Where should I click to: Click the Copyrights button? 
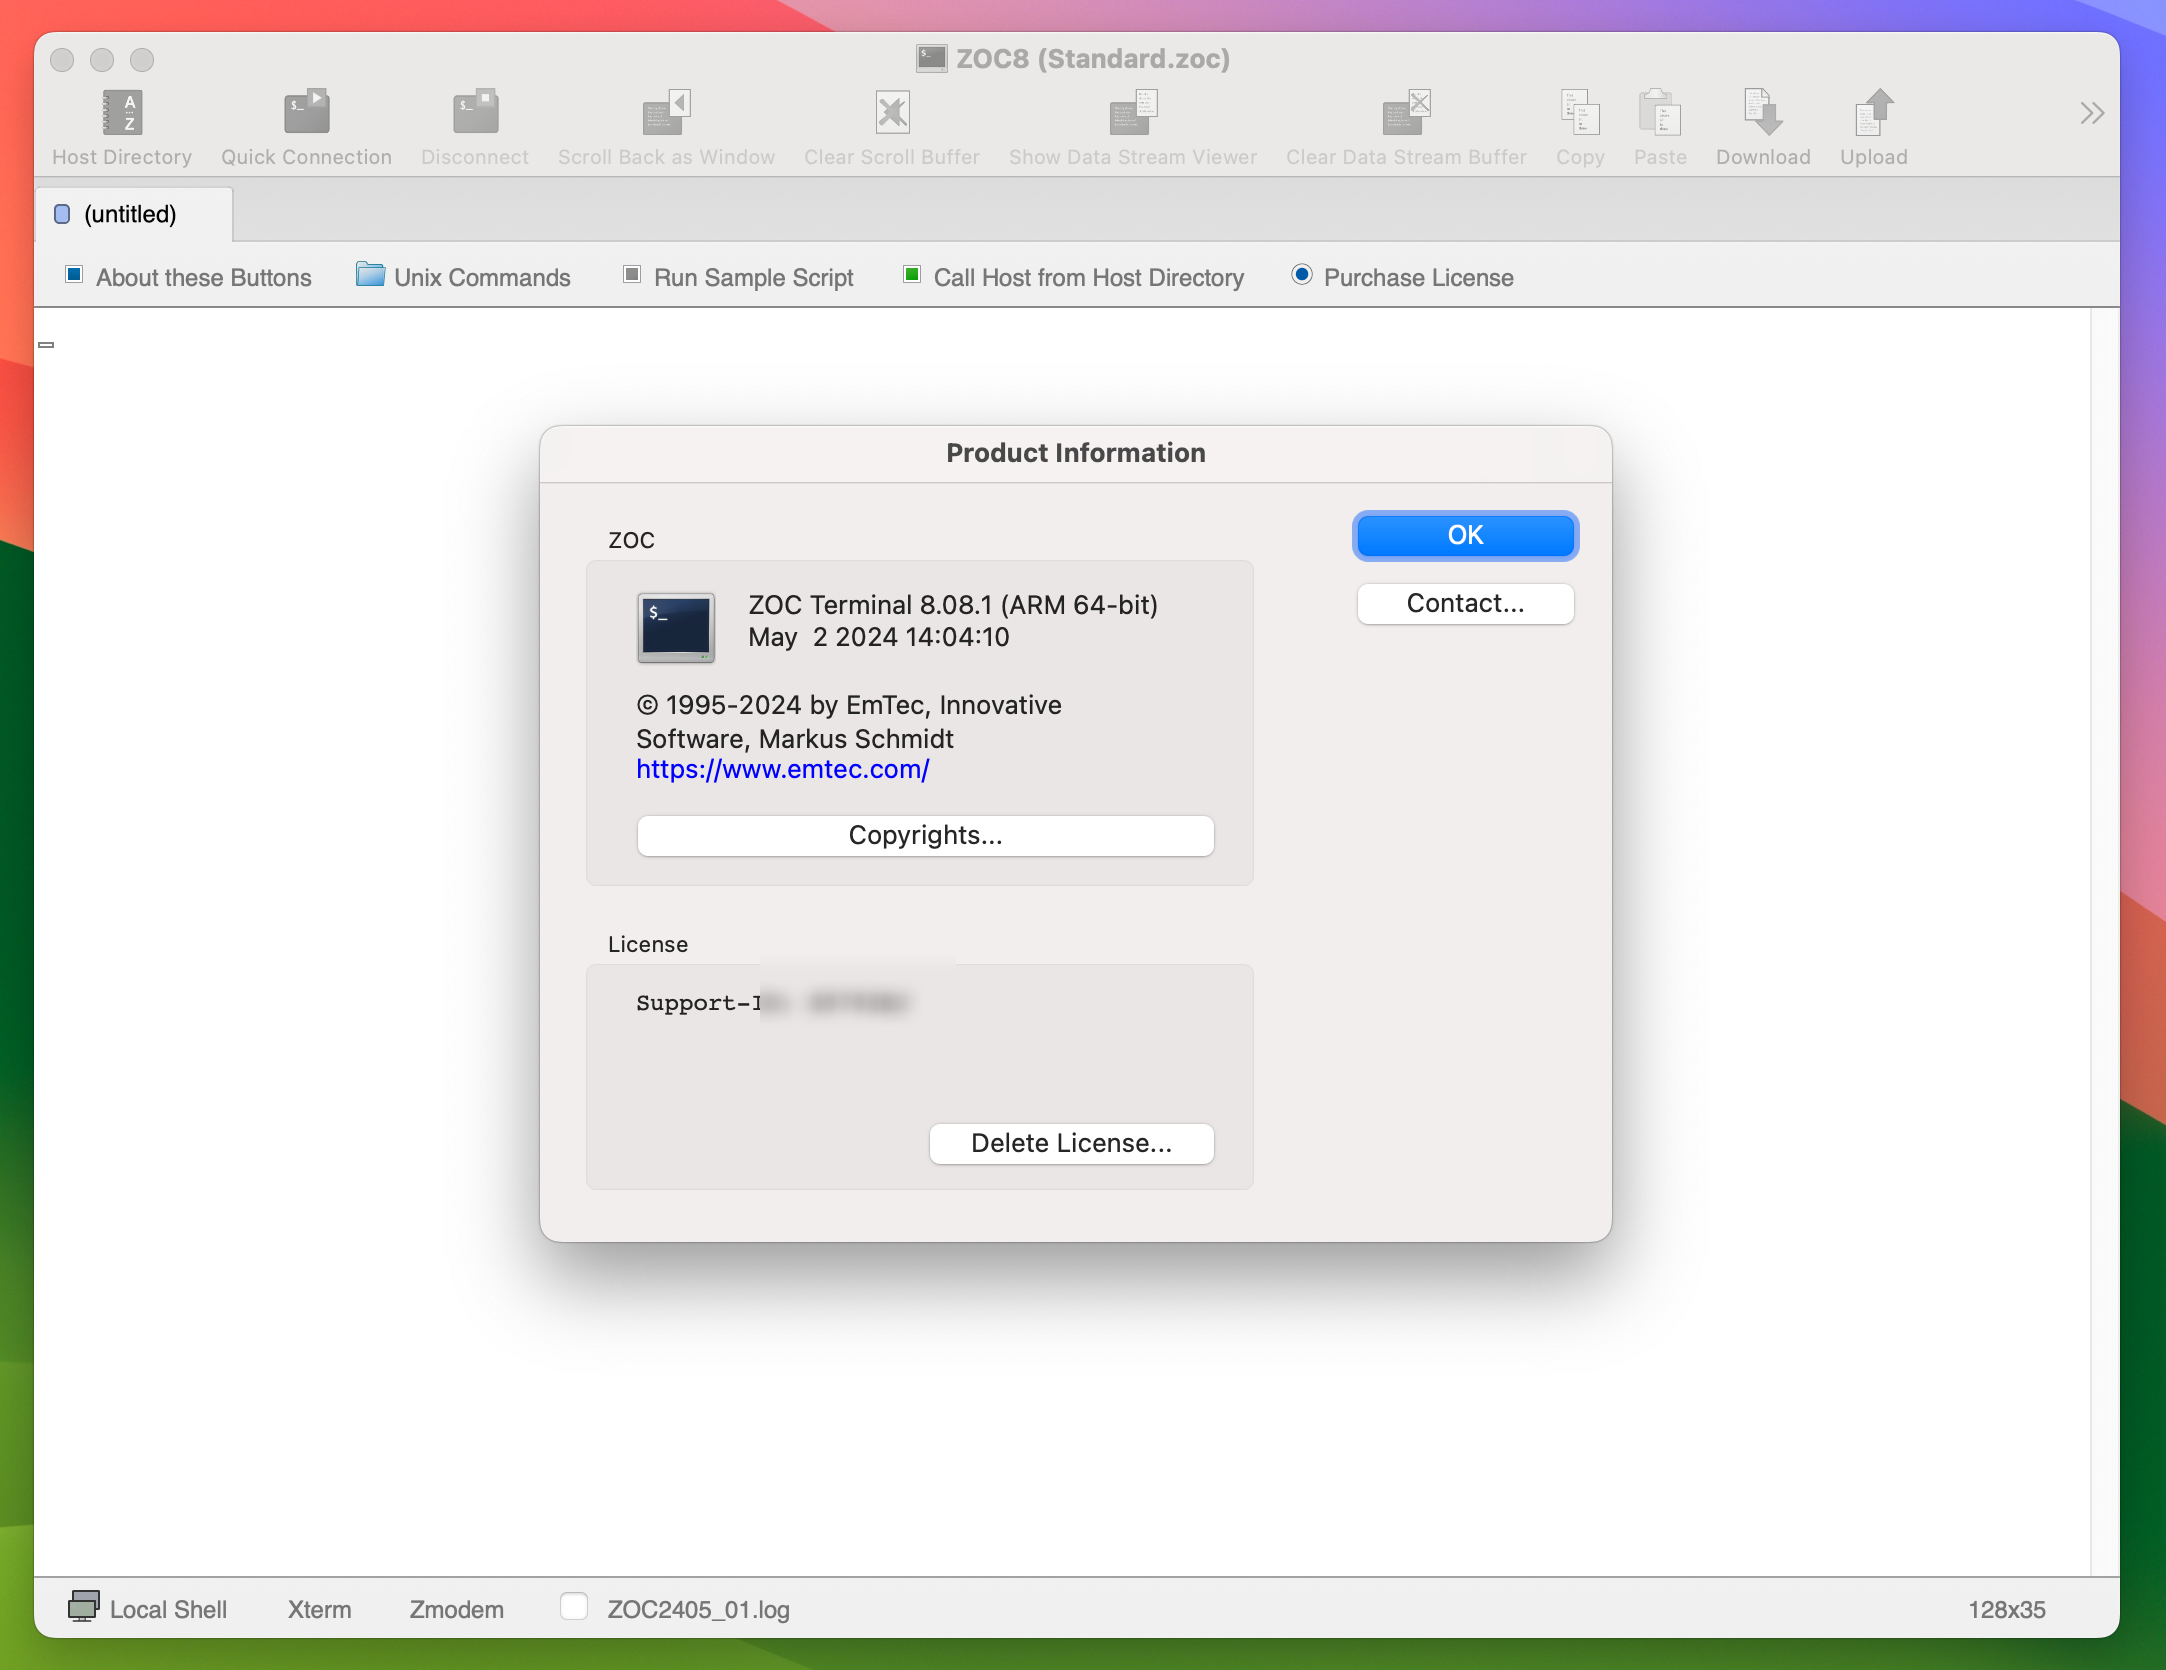[924, 833]
